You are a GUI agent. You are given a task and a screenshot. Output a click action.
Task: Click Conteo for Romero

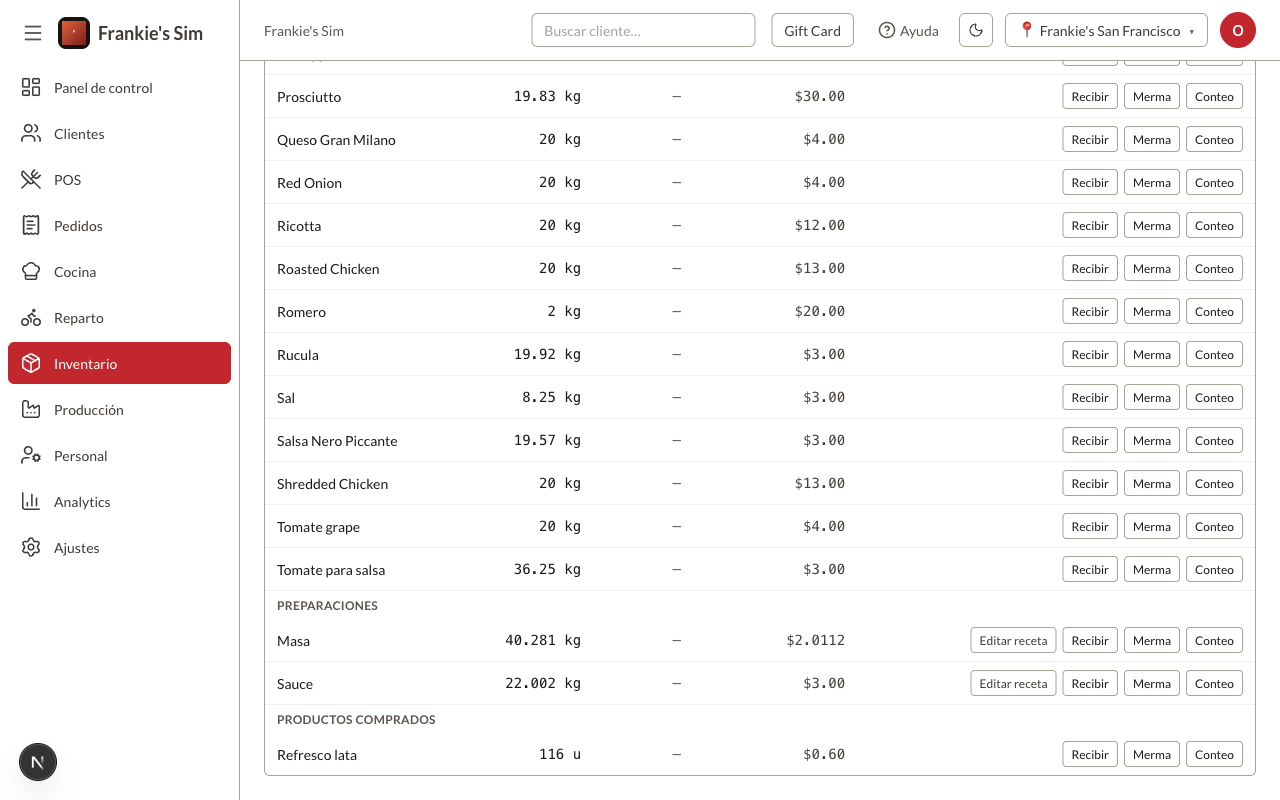click(x=1214, y=311)
